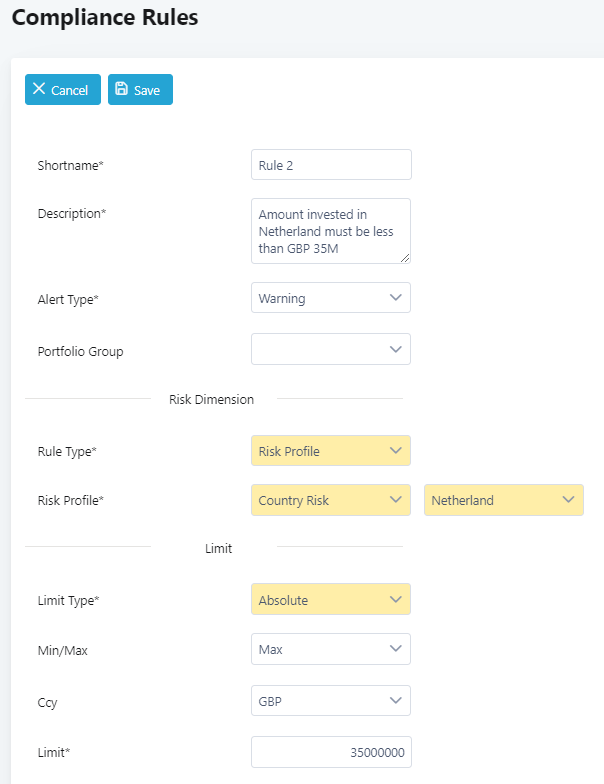Click the Shortname field containing Rule 2

[331, 165]
